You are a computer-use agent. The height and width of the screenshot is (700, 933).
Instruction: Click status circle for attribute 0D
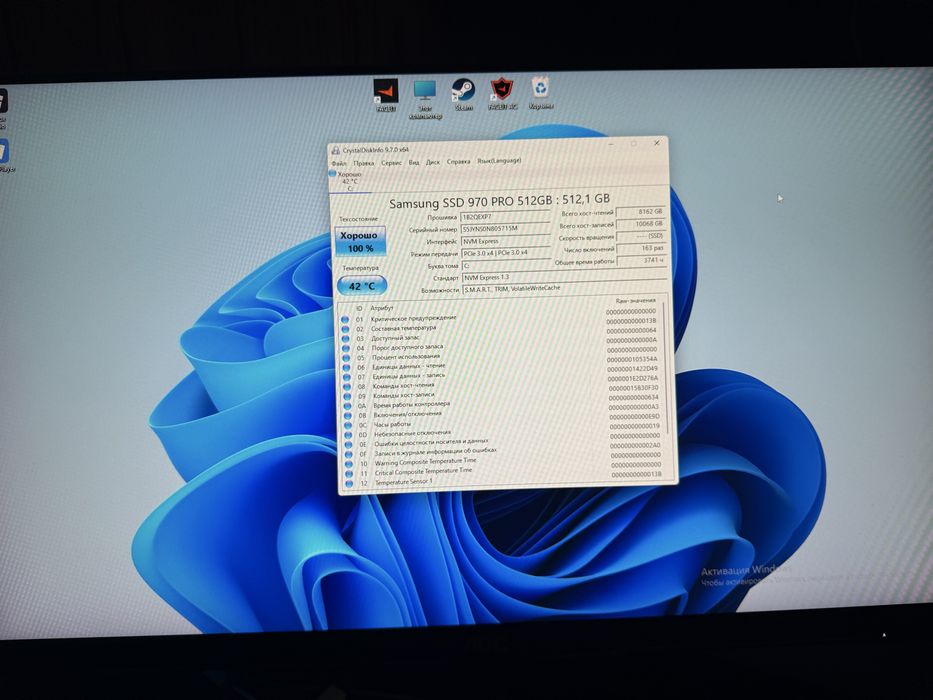point(349,435)
